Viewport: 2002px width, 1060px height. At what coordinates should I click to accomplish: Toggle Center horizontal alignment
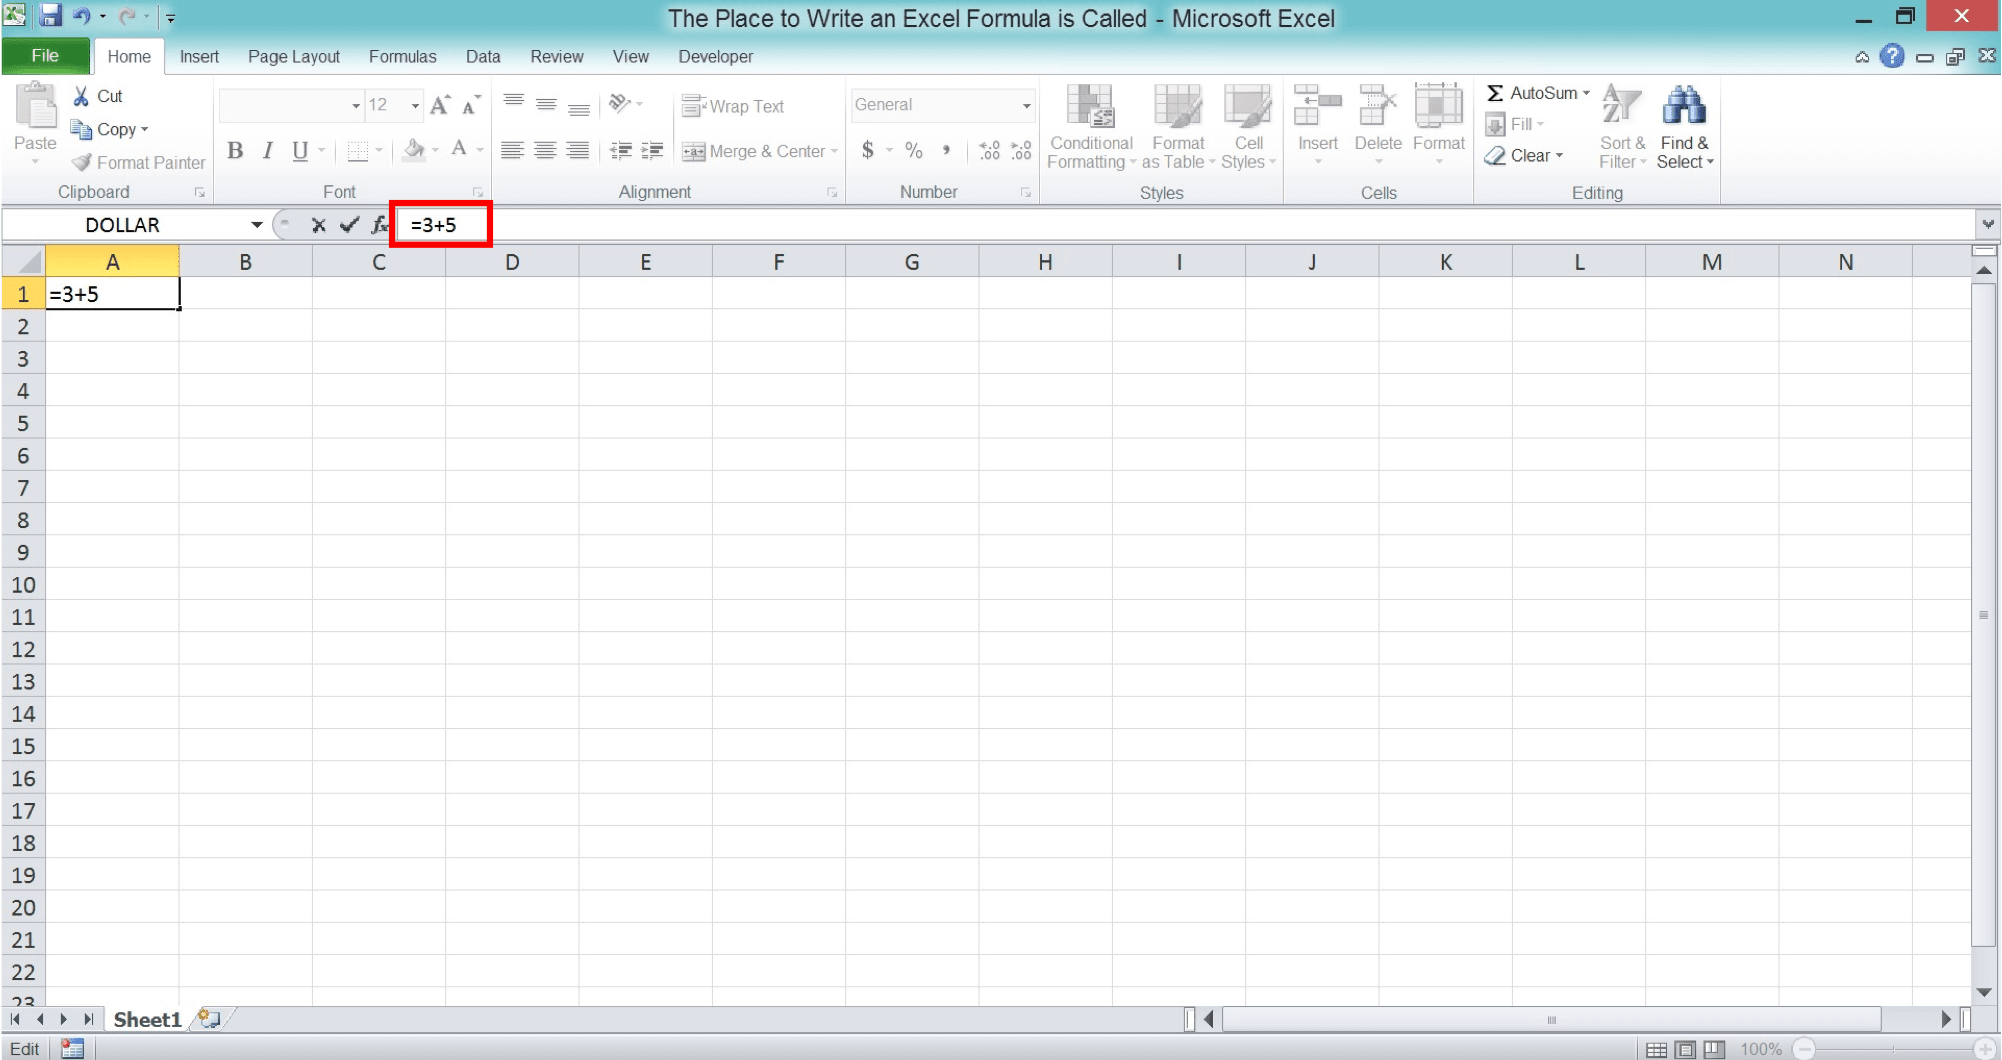(545, 151)
